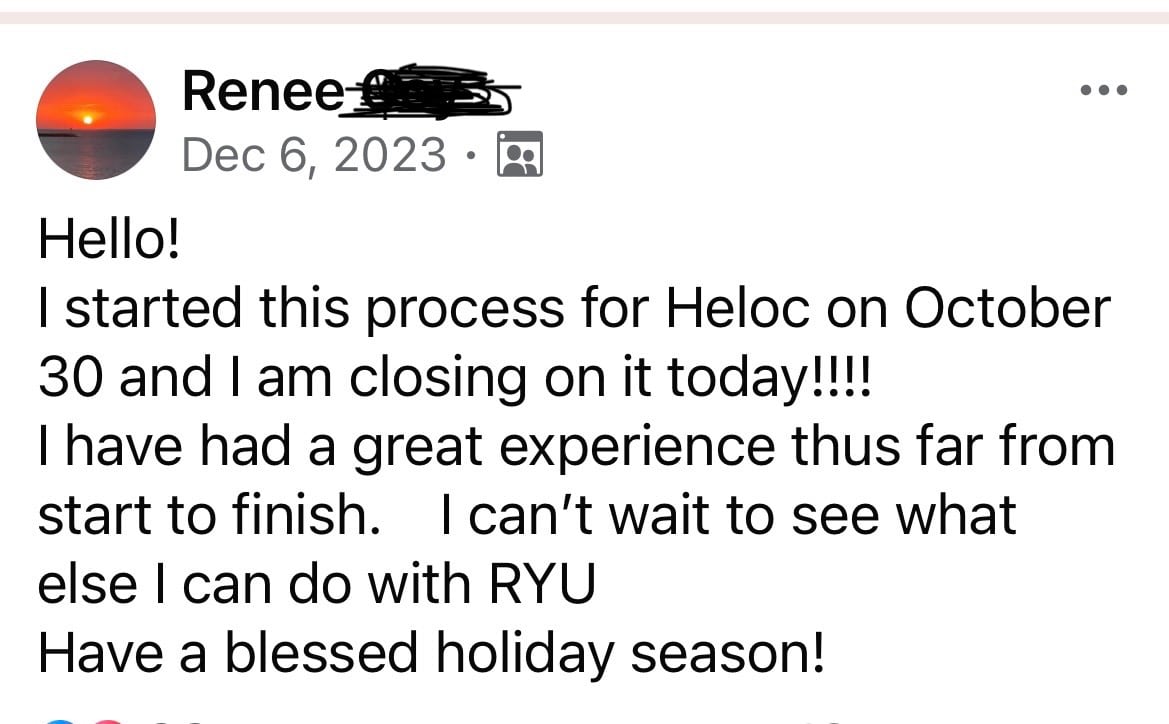The width and height of the screenshot is (1169, 724).
Task: Click the phrase "great experience" in the post
Action: (x=564, y=448)
